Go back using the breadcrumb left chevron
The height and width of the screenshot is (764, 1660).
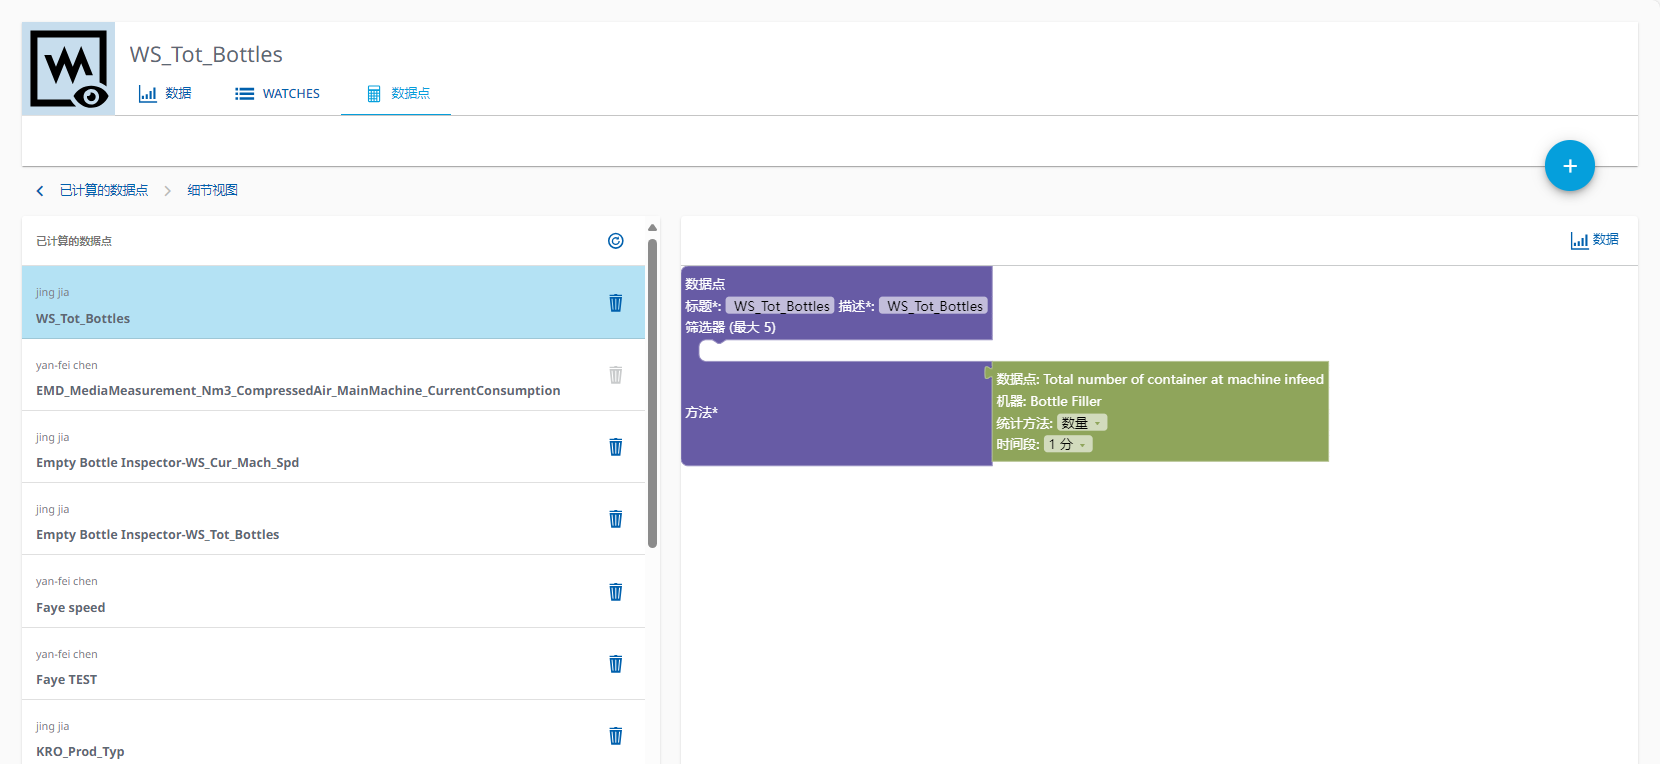point(40,191)
